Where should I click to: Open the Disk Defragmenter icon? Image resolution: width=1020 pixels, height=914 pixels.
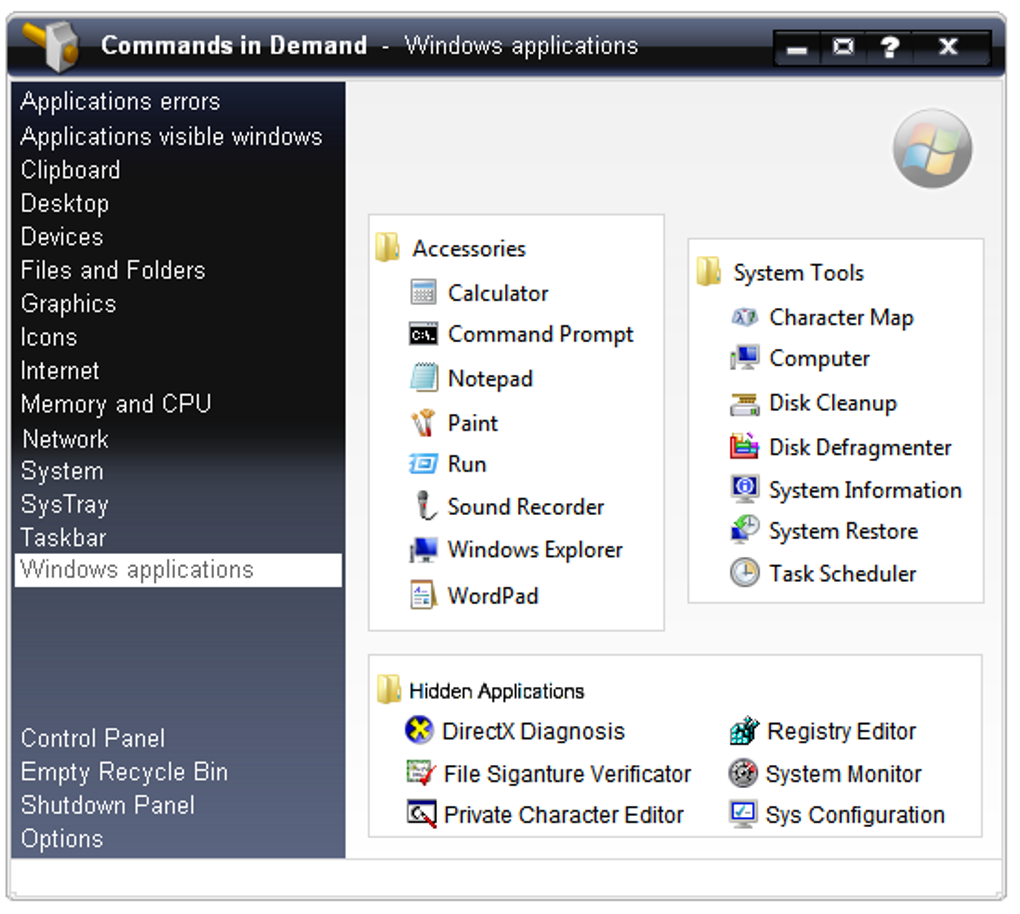point(744,447)
